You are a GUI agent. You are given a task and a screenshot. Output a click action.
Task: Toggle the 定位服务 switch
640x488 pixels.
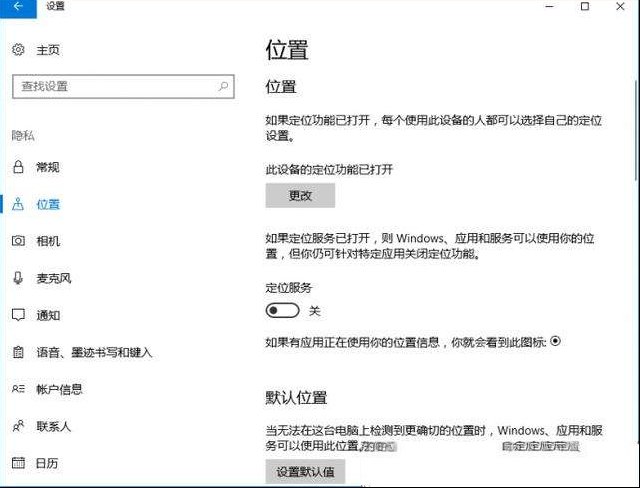(282, 311)
